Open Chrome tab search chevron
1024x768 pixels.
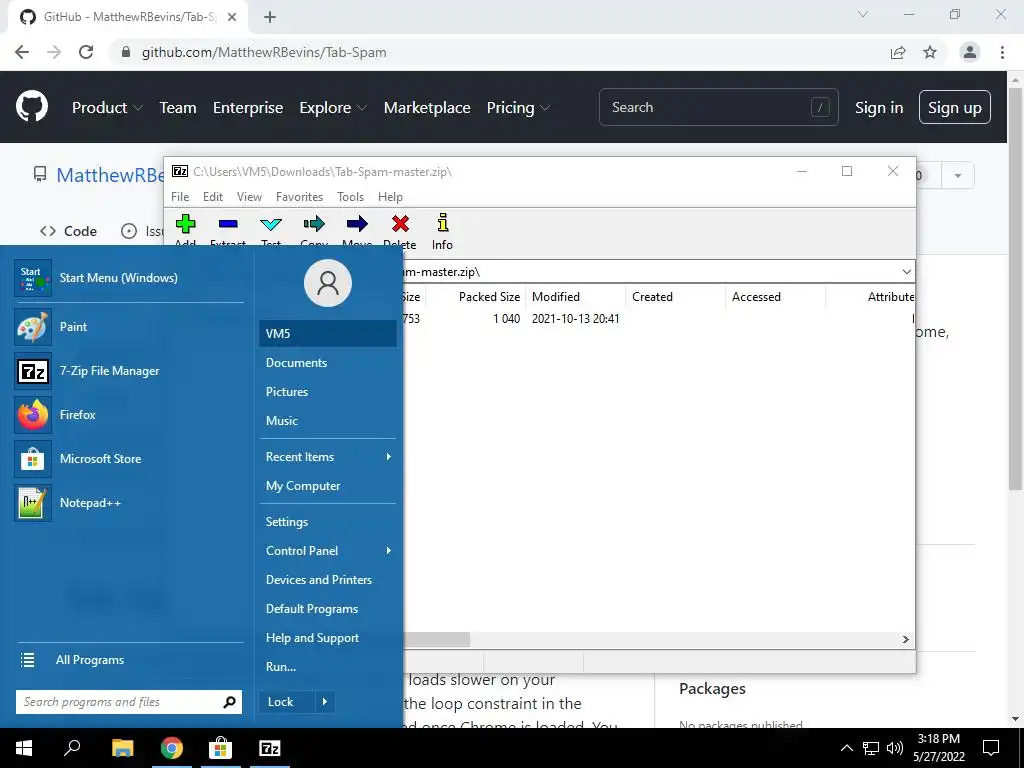coord(863,14)
